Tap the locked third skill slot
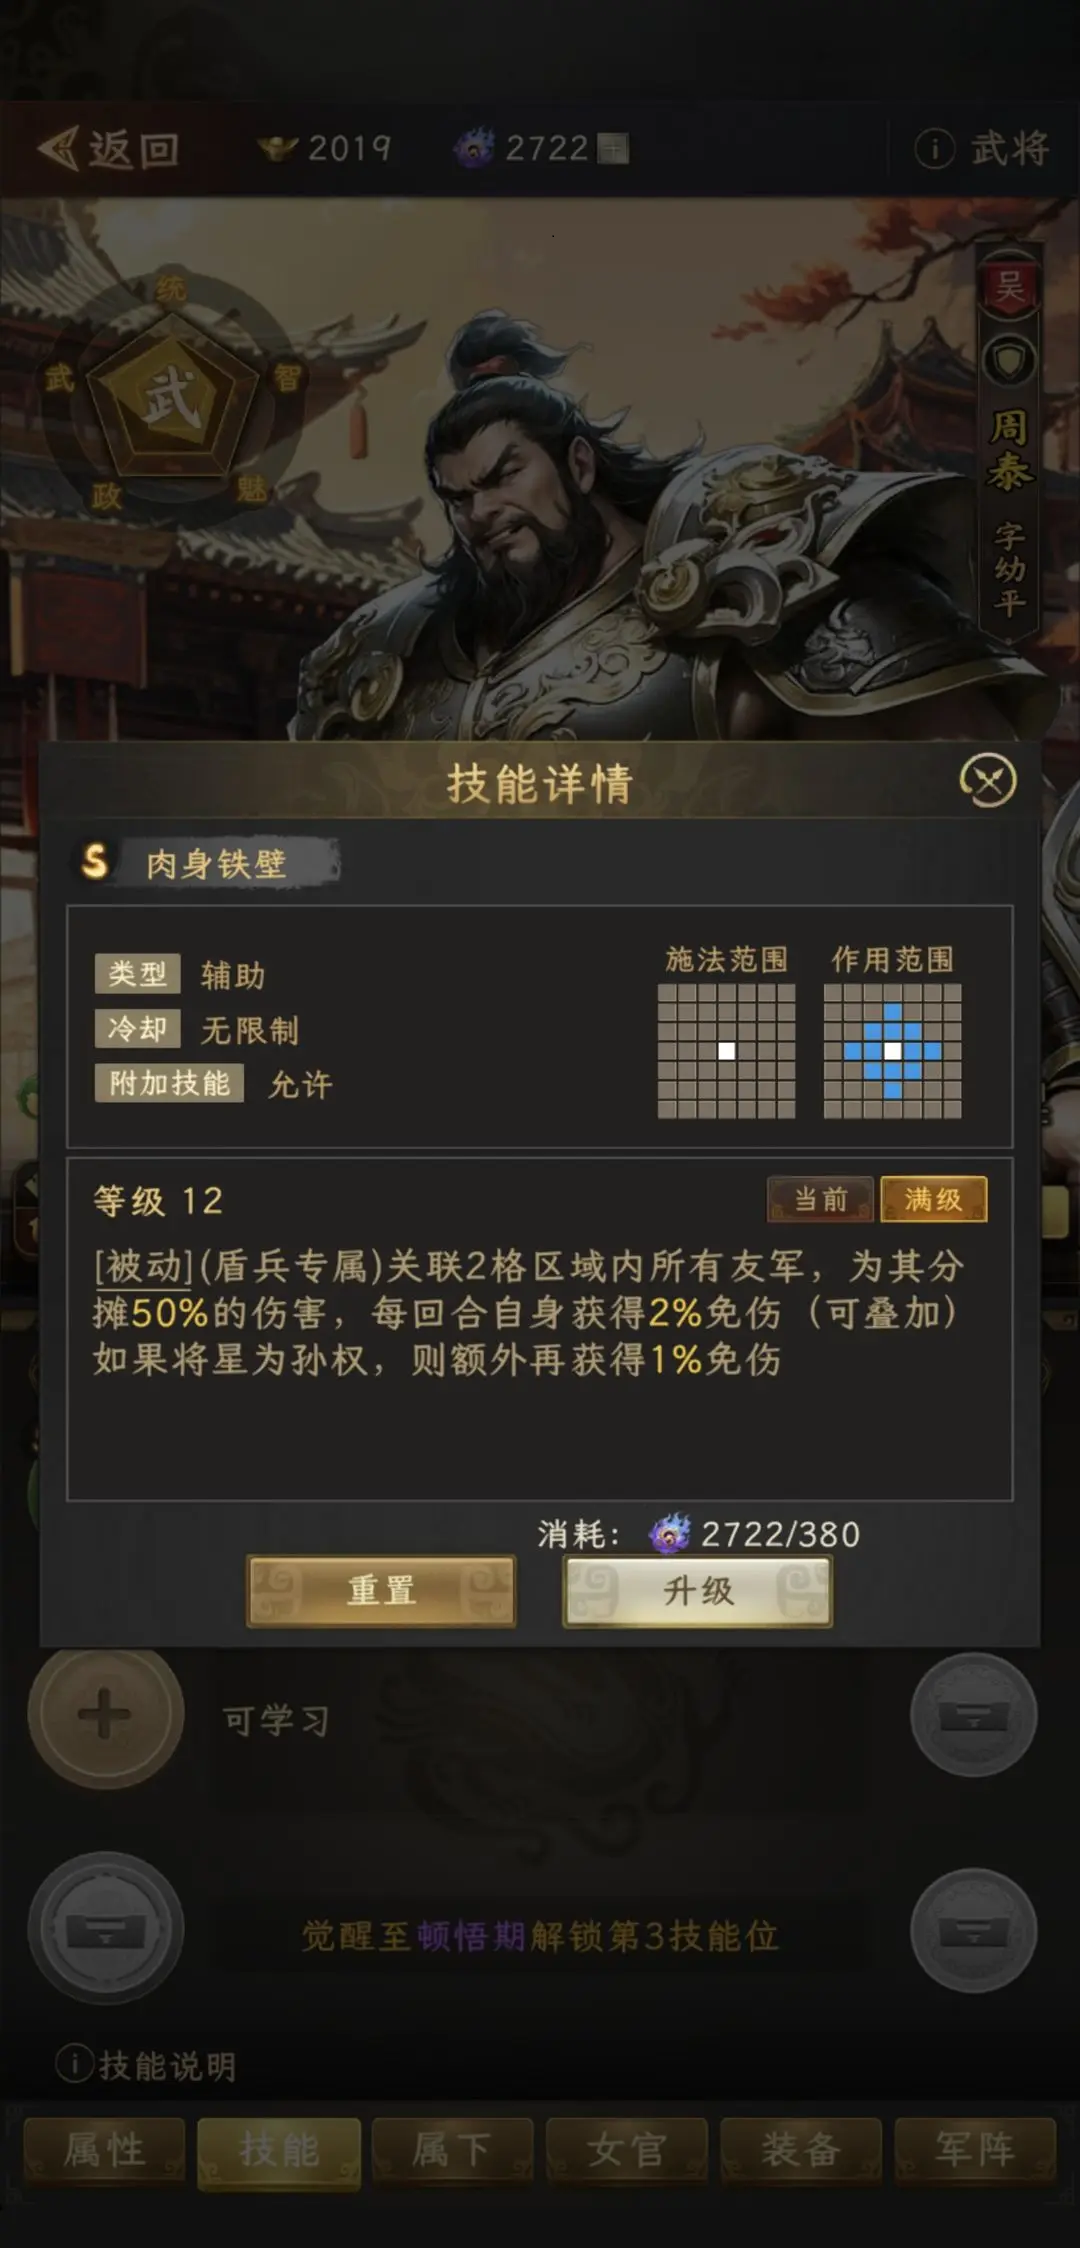The width and height of the screenshot is (1080, 2248). click(105, 1929)
